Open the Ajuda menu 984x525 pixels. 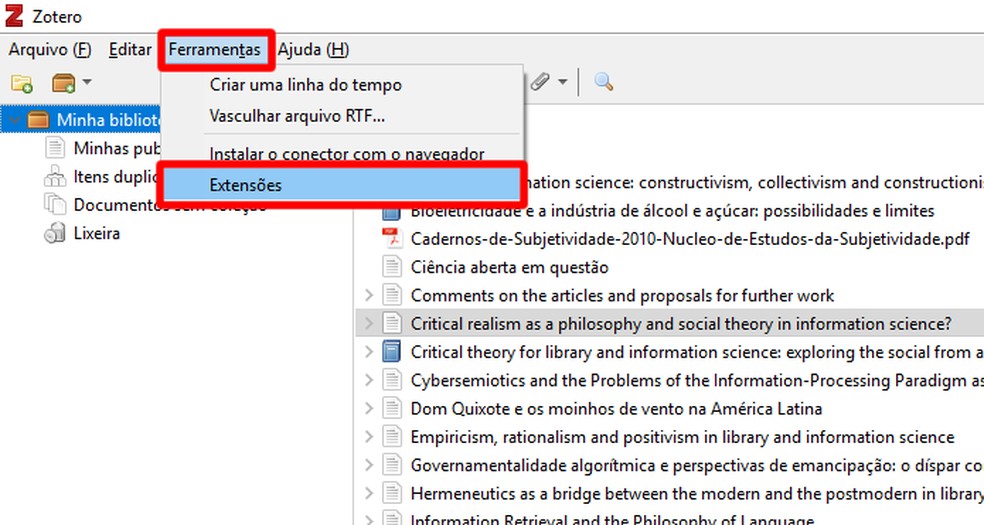313,50
